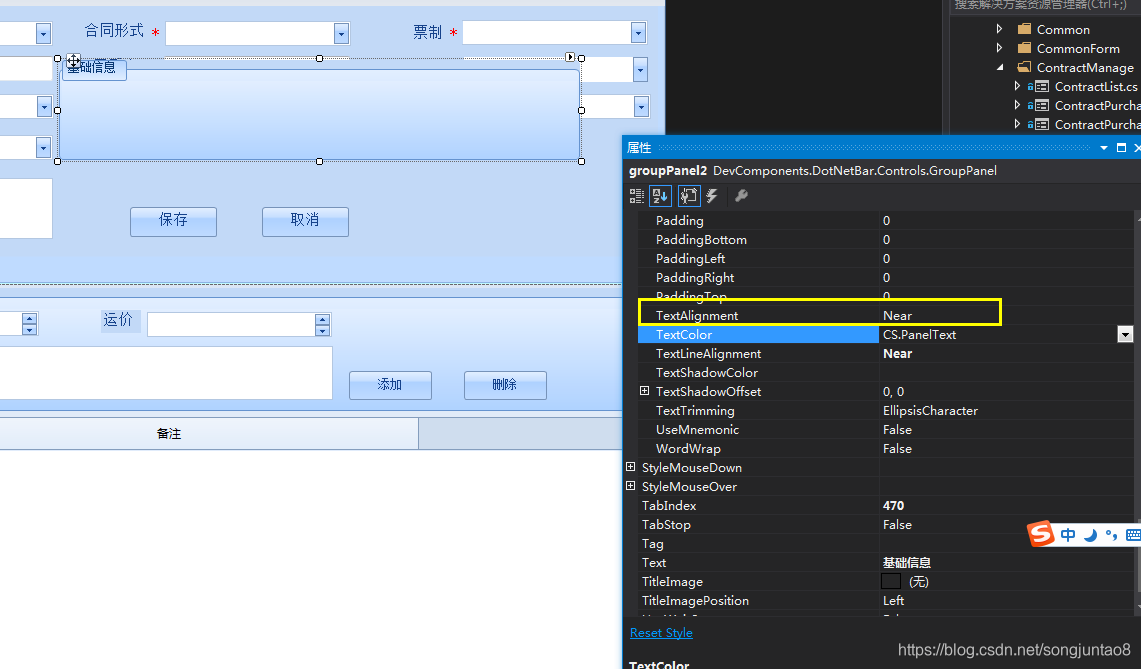Open the groupPanel smart tag arrow

(x=570, y=57)
